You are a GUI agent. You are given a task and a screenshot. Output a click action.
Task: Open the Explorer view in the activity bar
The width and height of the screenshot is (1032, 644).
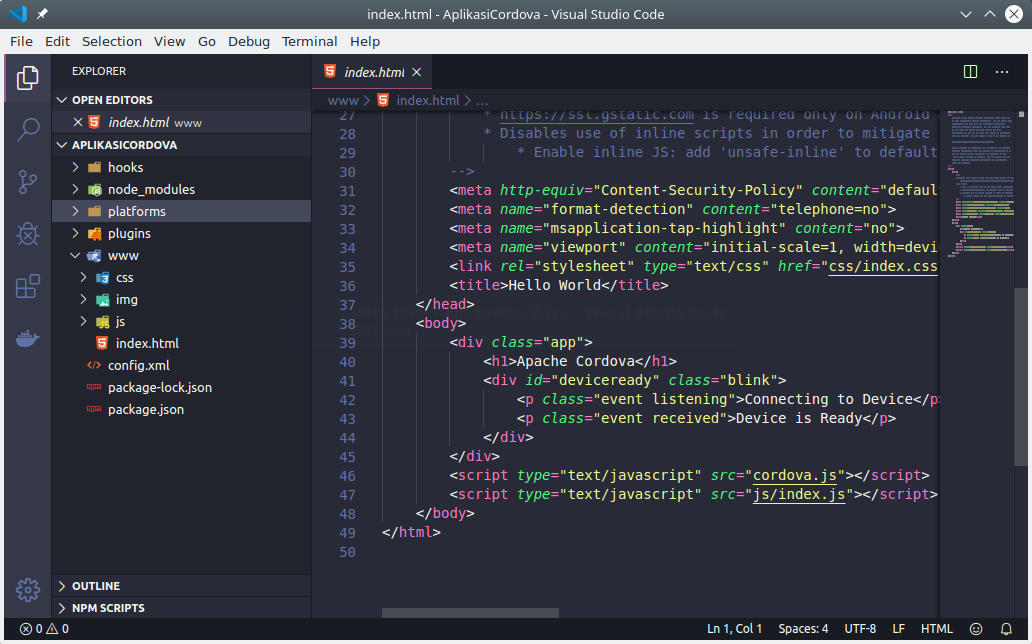[x=27, y=77]
